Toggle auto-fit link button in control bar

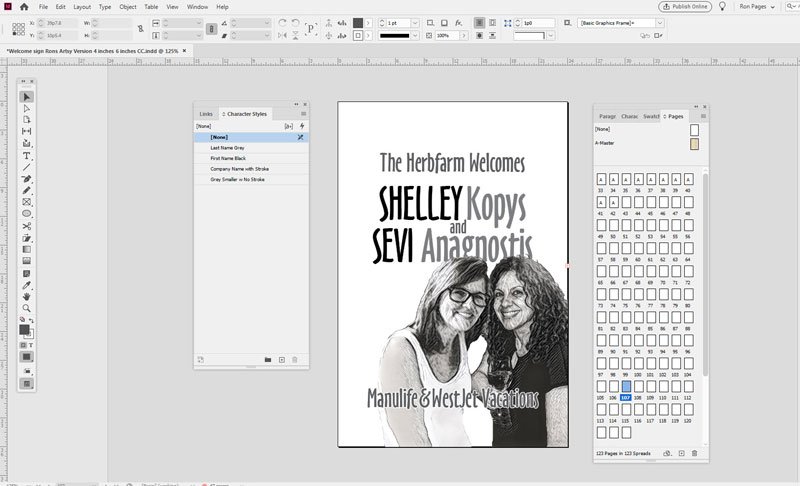(211, 29)
